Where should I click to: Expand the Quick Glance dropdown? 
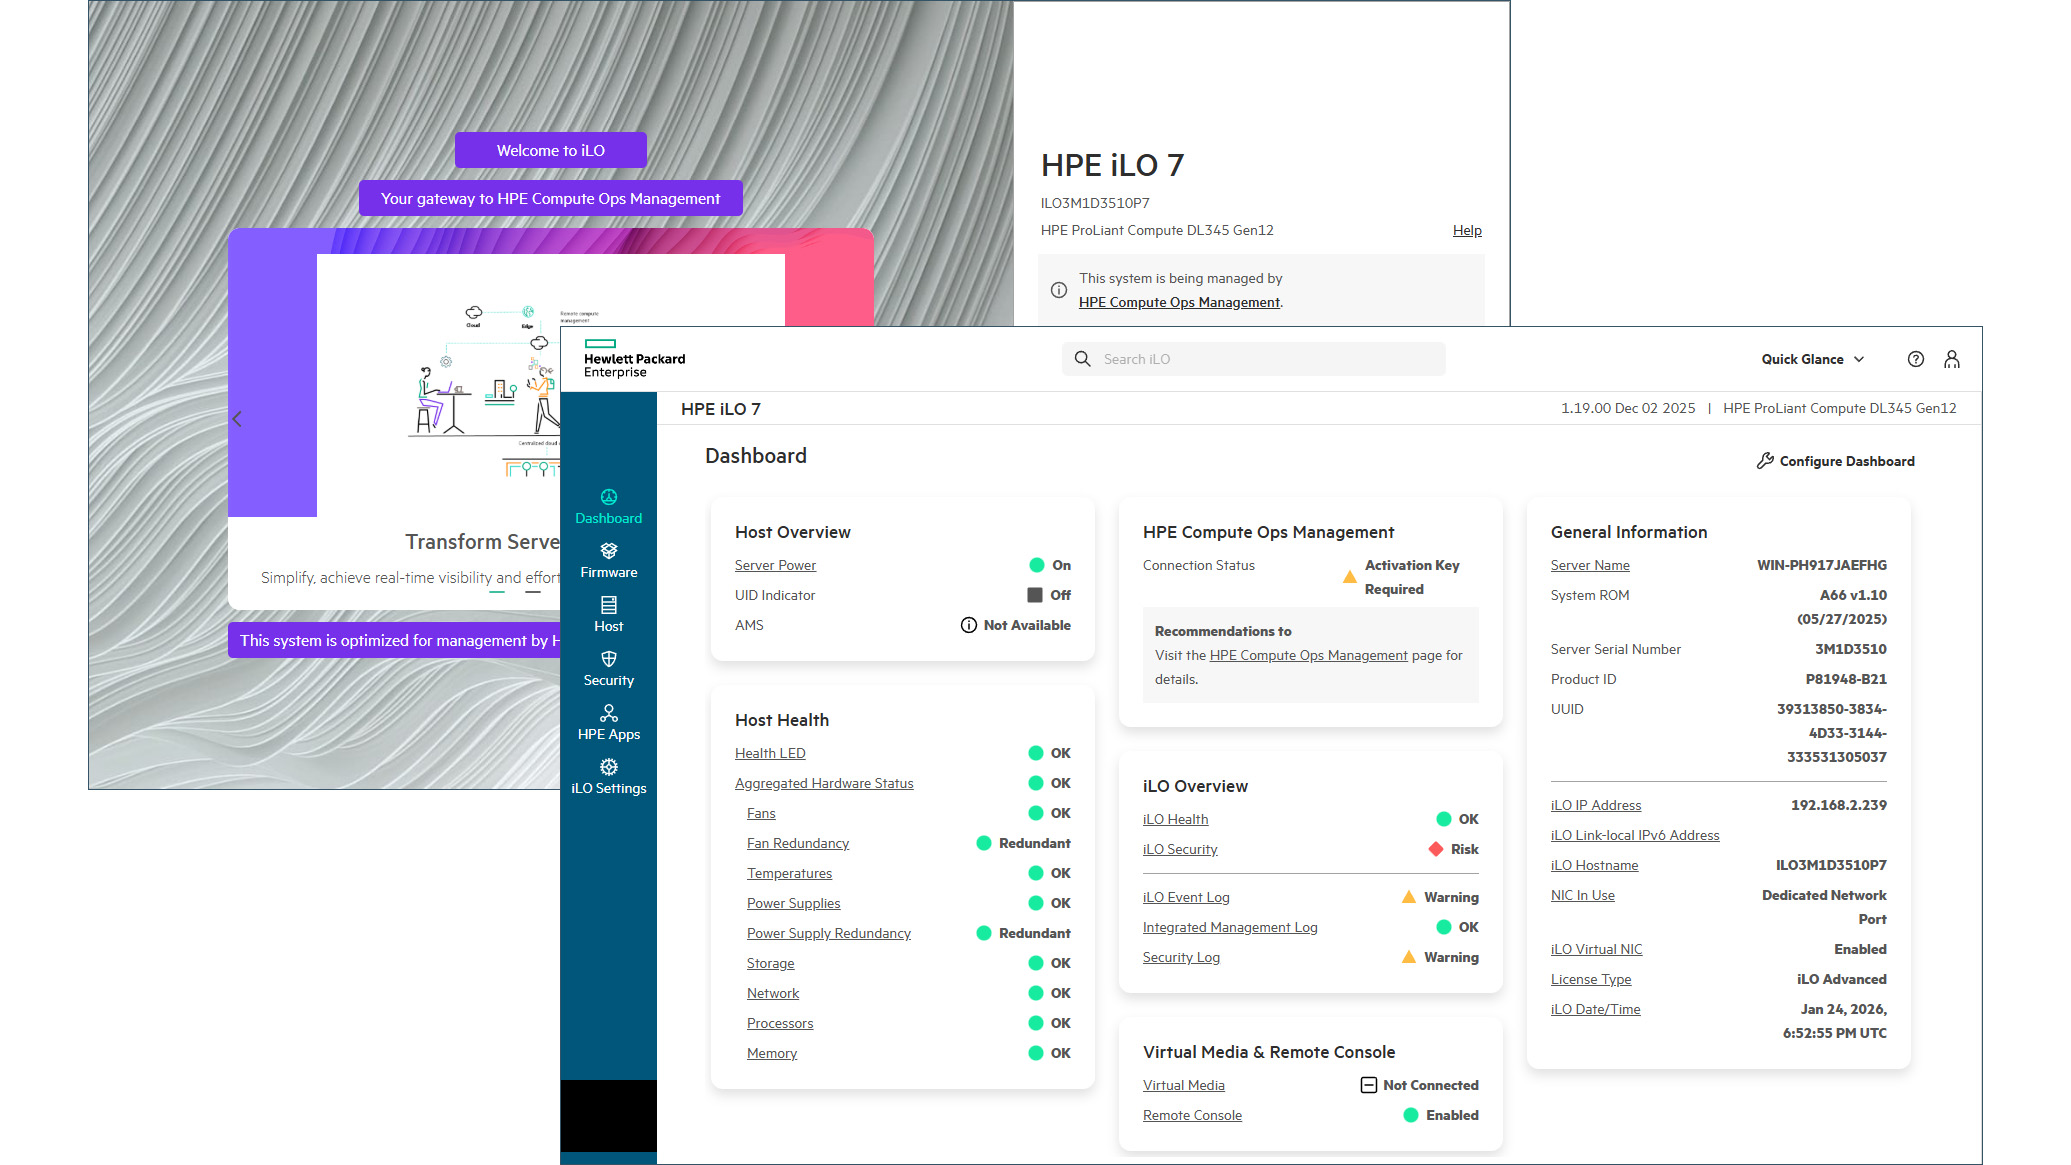tap(1812, 359)
